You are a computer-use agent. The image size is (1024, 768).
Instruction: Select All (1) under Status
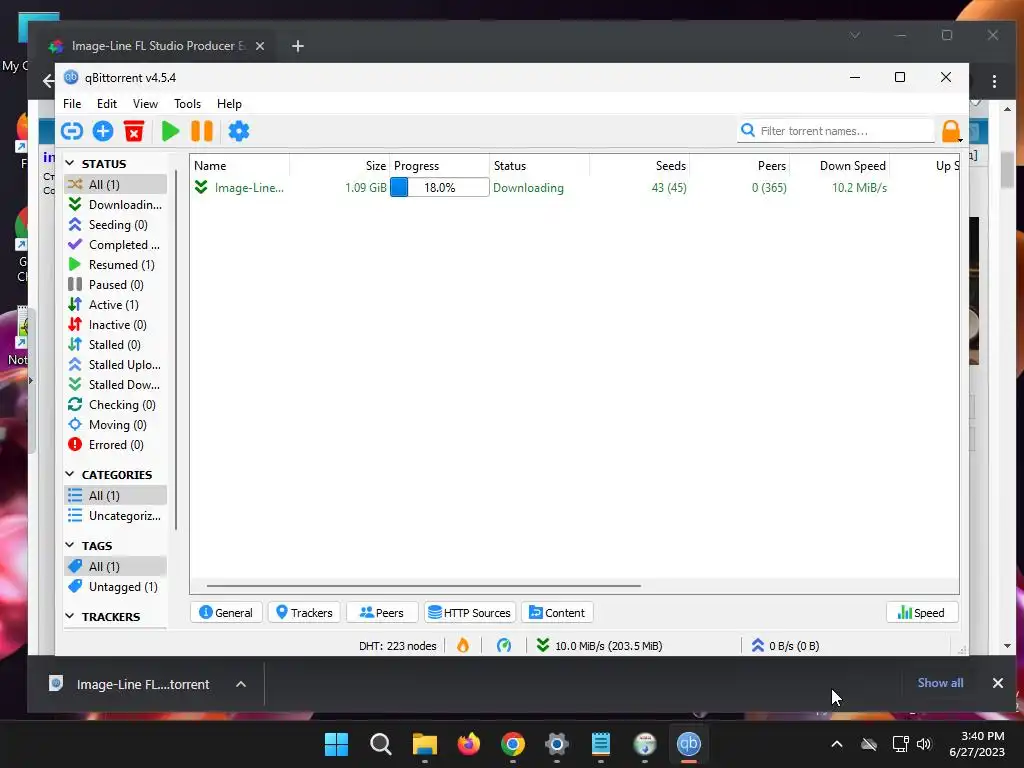pos(116,184)
